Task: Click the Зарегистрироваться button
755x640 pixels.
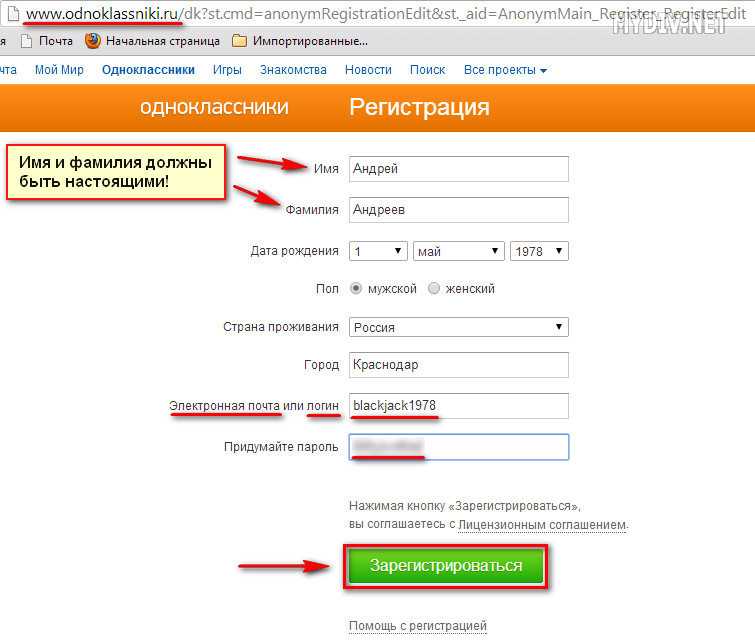Action: [x=446, y=566]
